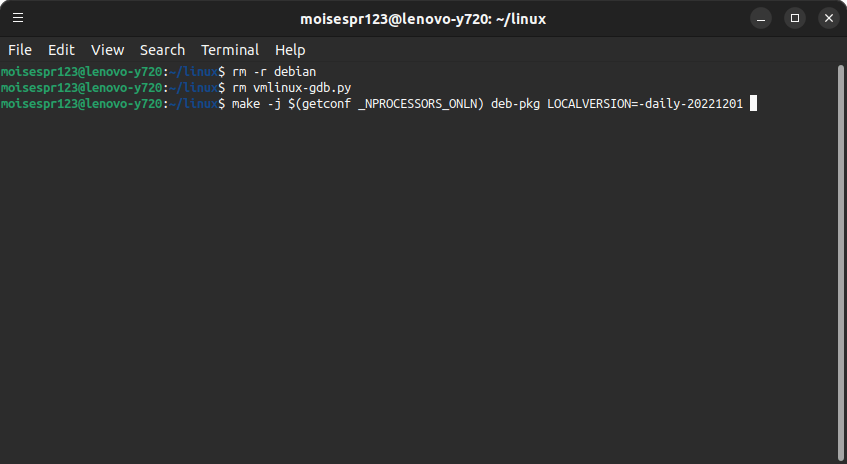This screenshot has width=847, height=464.
Task: Click the 'rm -r debian' command text
Action: [274, 72]
